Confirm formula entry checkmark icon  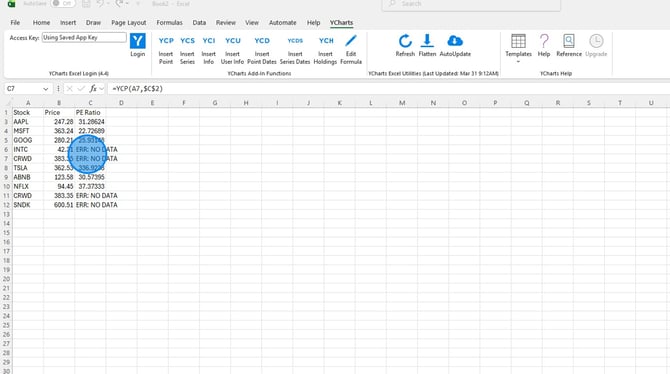pyautogui.click(x=81, y=88)
